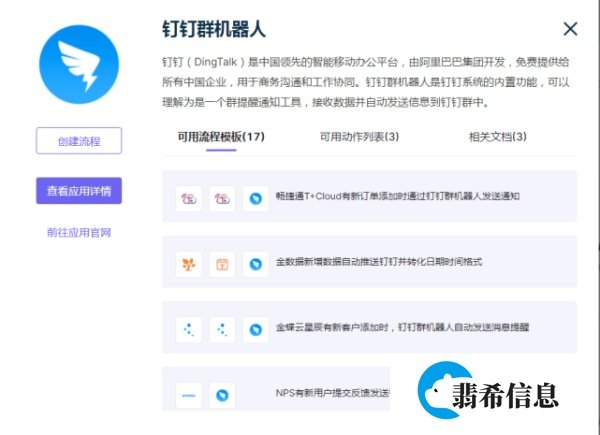600x435 pixels.
Task: Switch to 可用动作列表(3) tab
Action: click(x=359, y=137)
